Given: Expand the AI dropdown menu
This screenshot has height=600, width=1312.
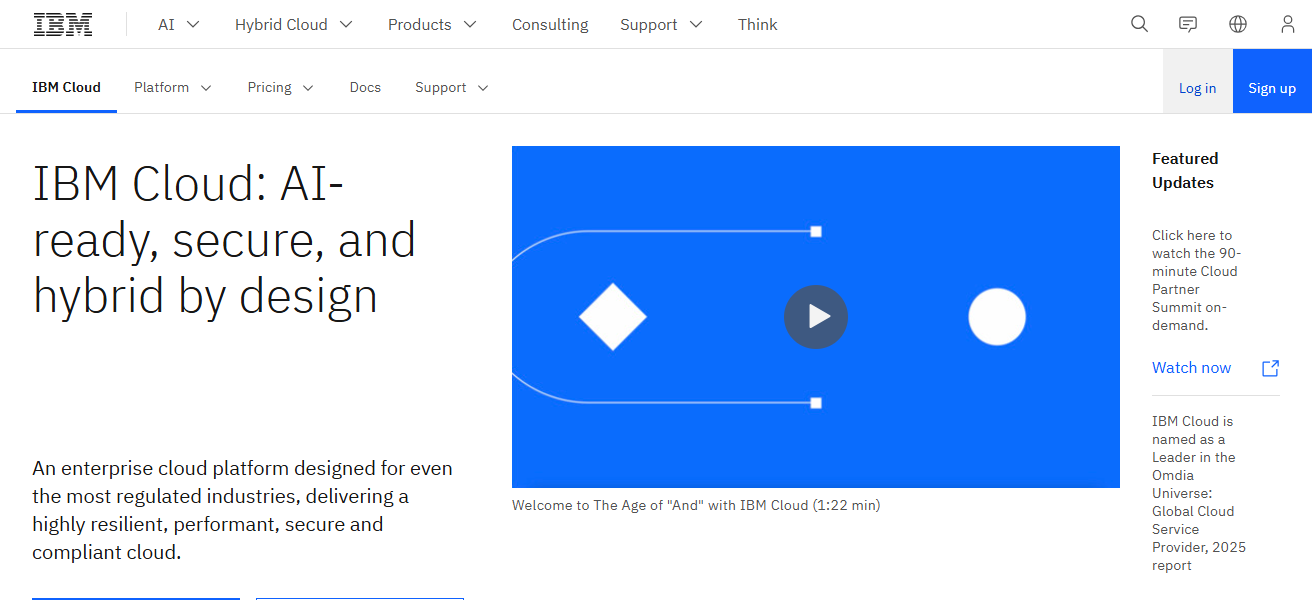Looking at the screenshot, I should (179, 24).
